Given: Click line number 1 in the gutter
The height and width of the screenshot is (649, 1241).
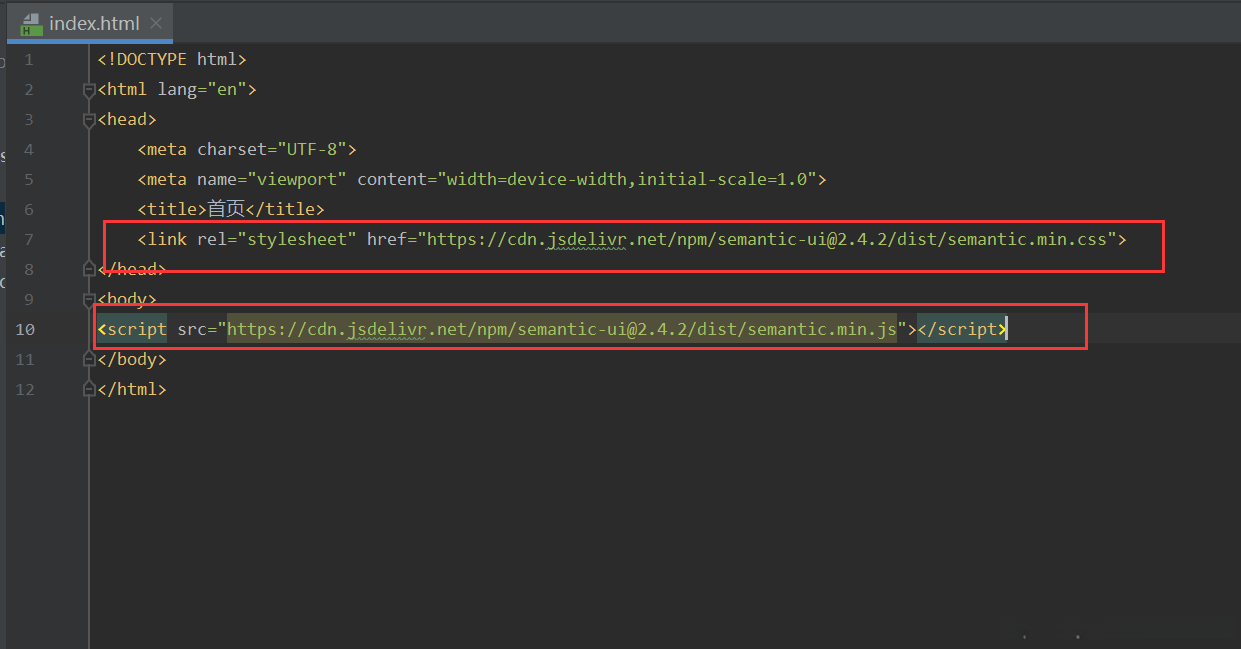Looking at the screenshot, I should click(x=29, y=60).
